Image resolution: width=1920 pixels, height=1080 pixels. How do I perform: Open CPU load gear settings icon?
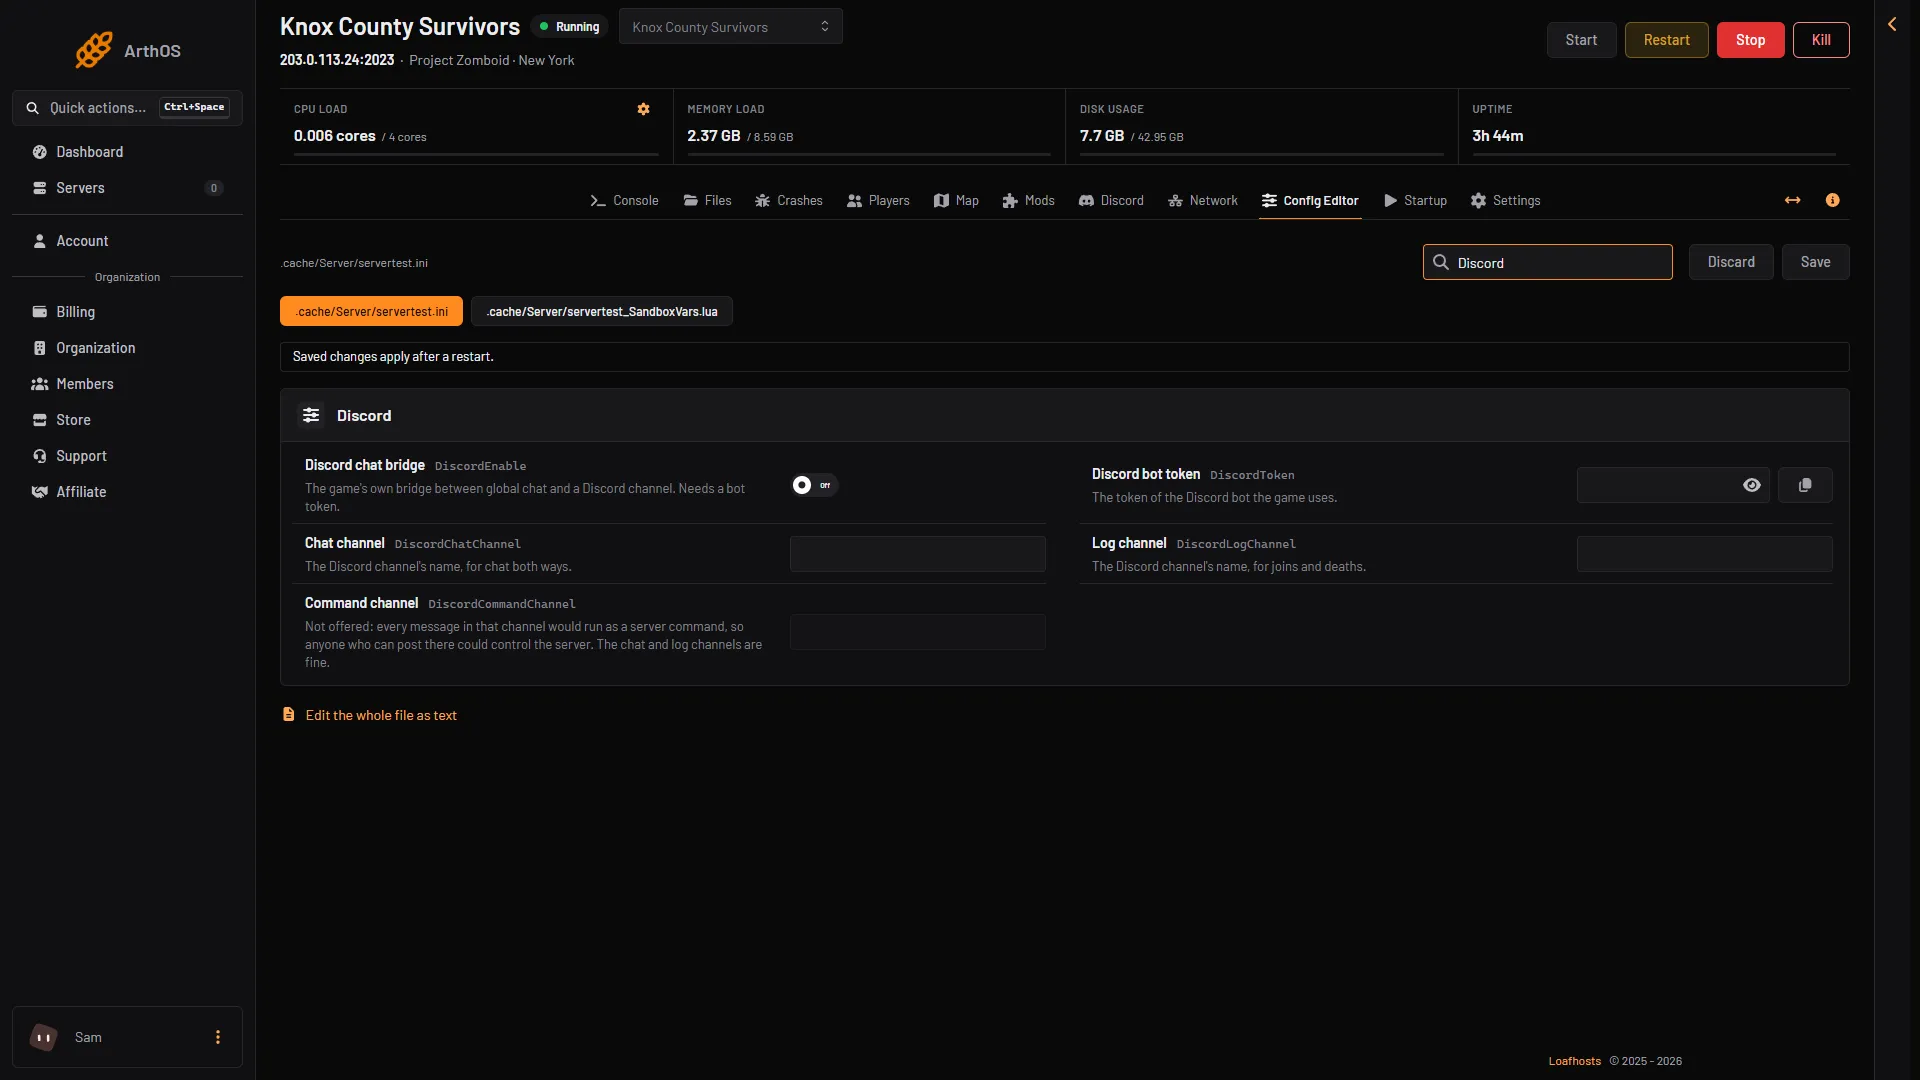click(644, 109)
